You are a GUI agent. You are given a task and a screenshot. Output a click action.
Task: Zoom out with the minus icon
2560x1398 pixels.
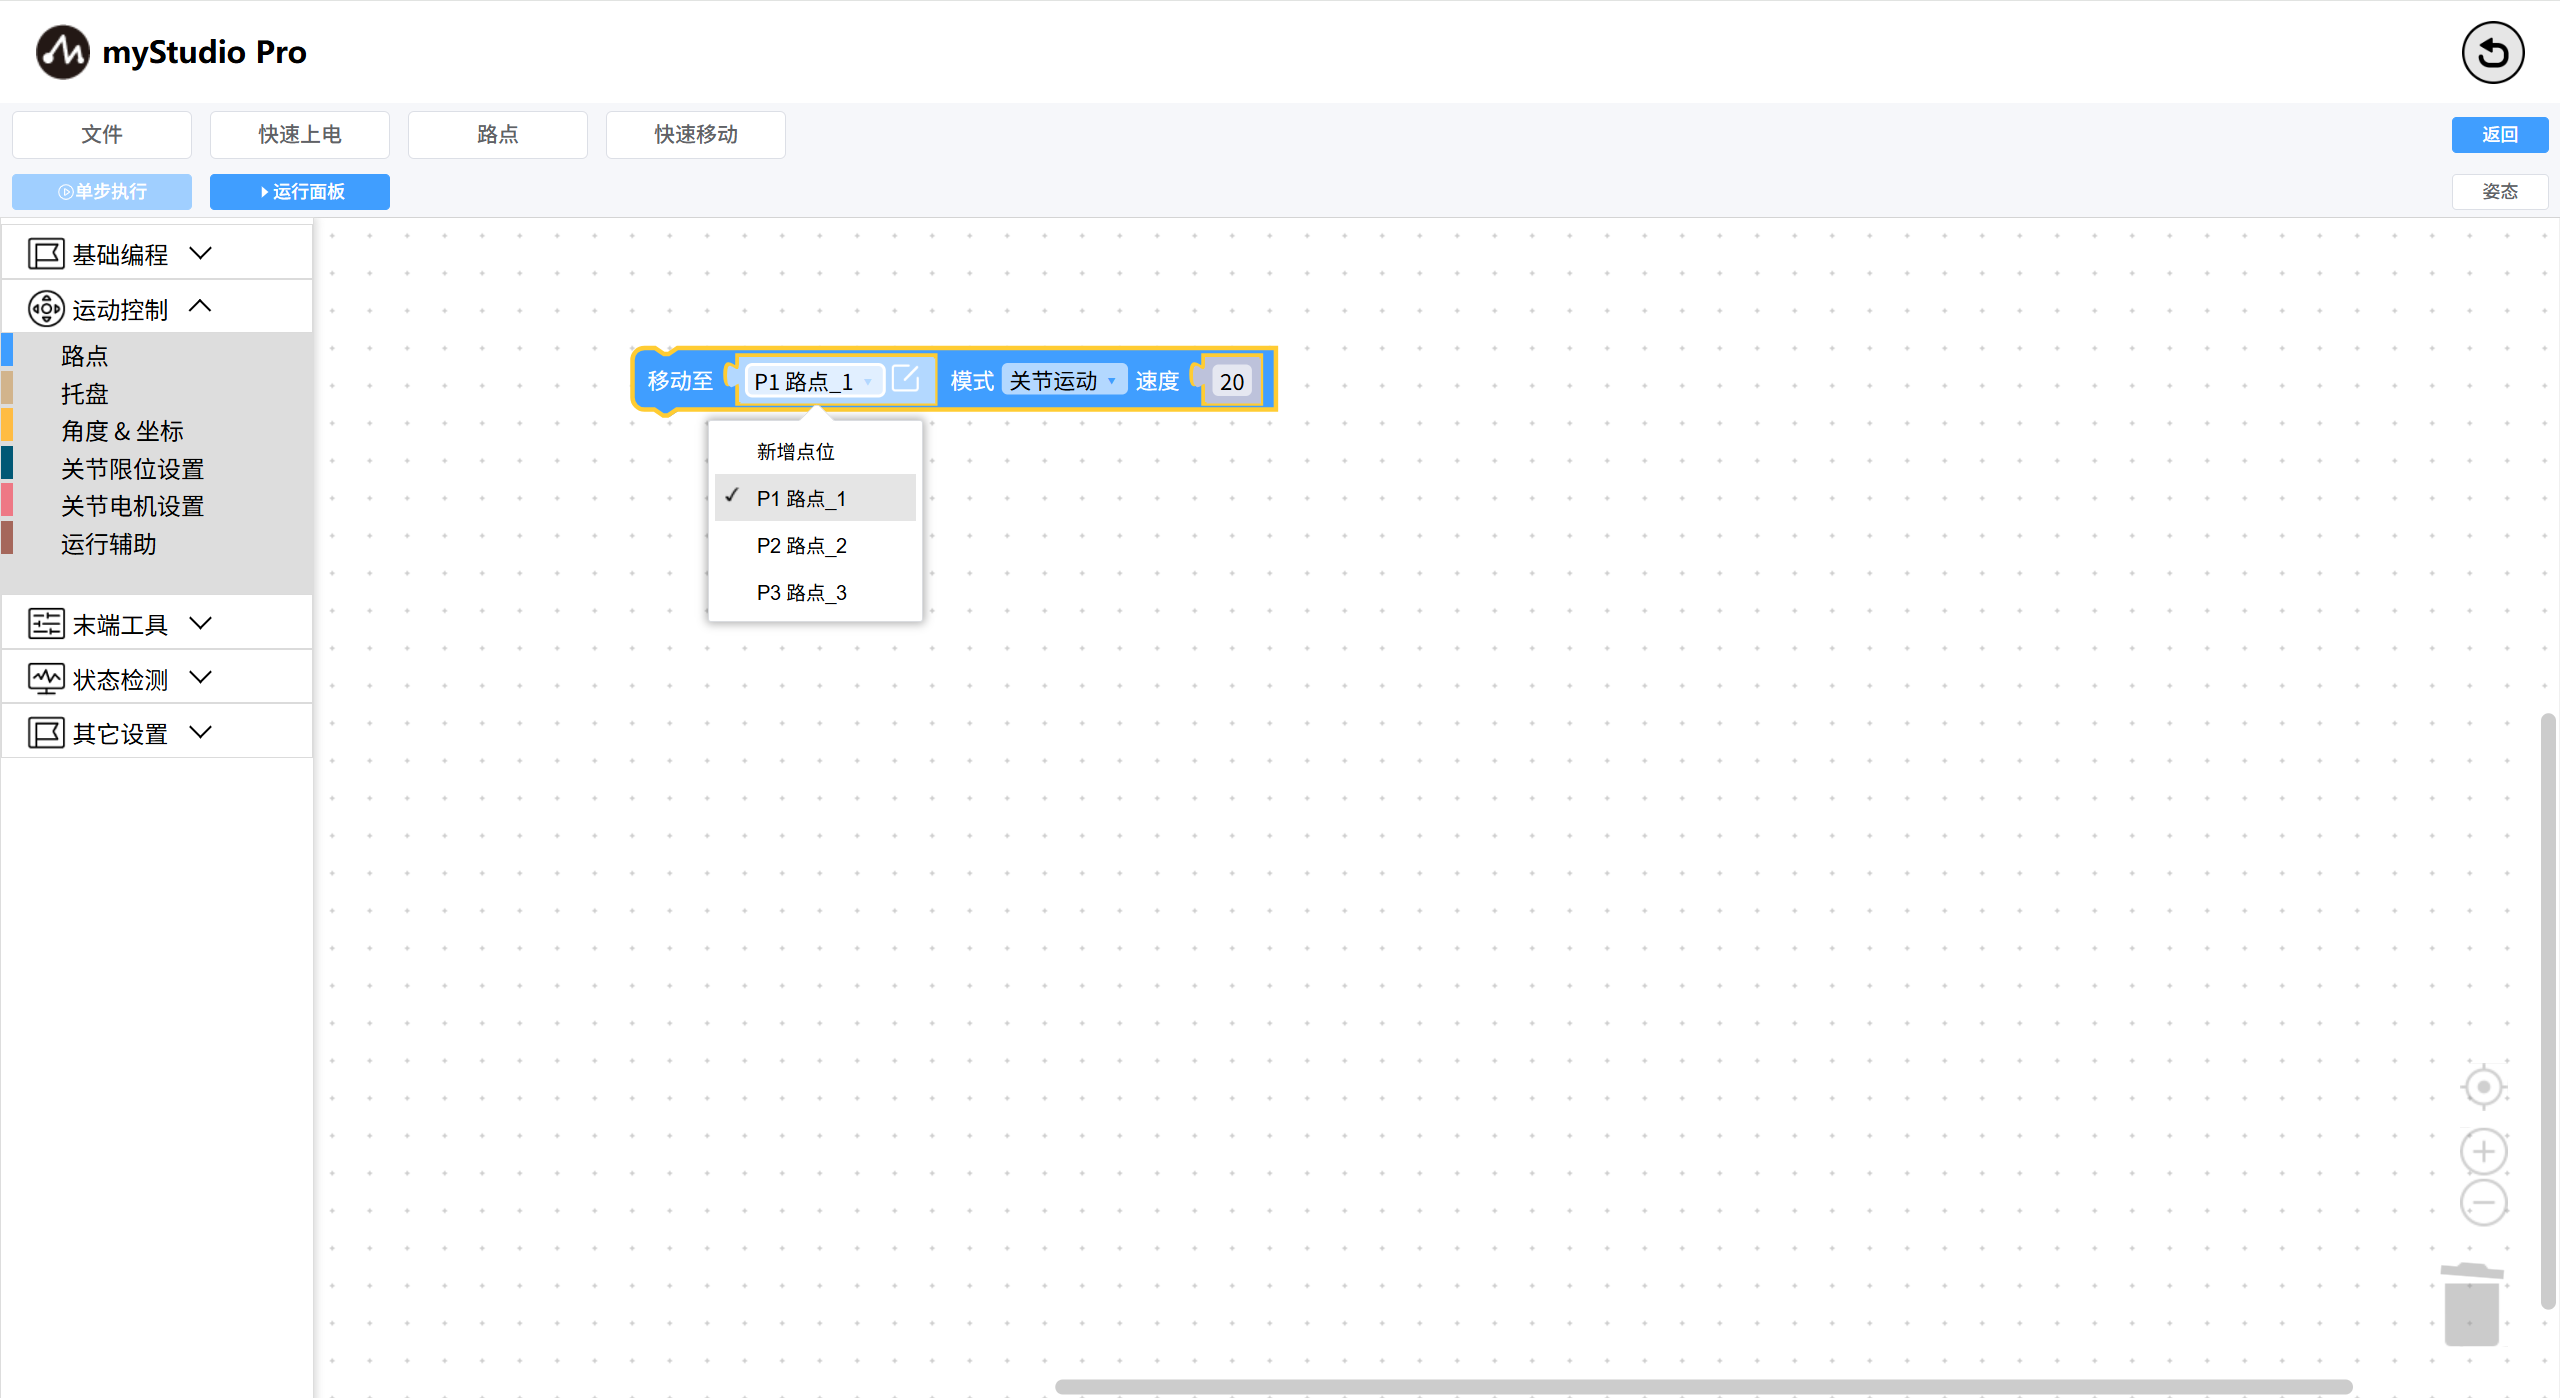coord(2483,1203)
